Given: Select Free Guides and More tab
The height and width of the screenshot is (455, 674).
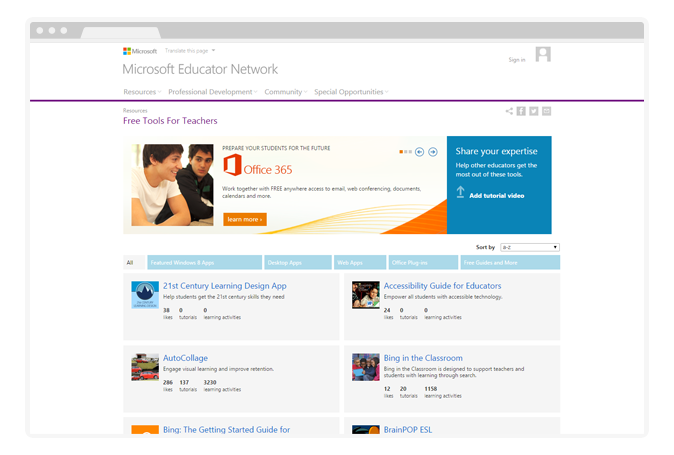Looking at the screenshot, I should coord(510,263).
